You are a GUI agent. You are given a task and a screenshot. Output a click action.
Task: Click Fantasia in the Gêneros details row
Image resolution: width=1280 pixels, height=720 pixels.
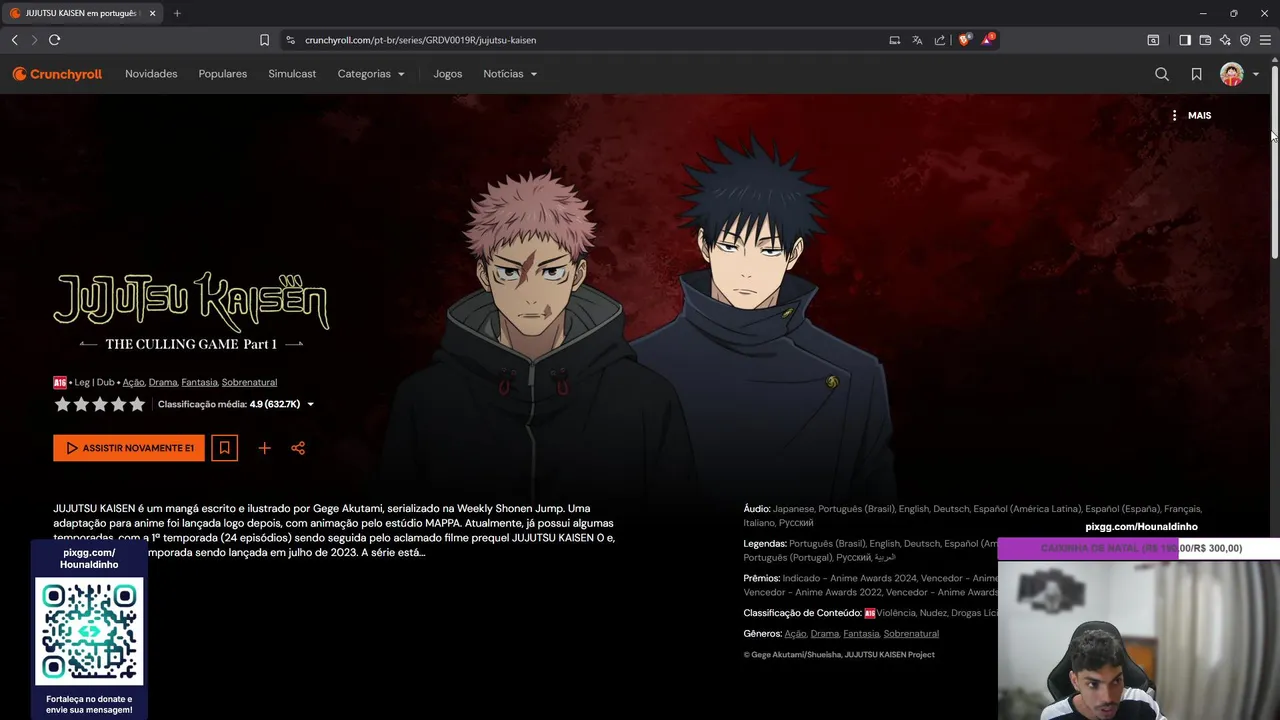click(x=861, y=634)
